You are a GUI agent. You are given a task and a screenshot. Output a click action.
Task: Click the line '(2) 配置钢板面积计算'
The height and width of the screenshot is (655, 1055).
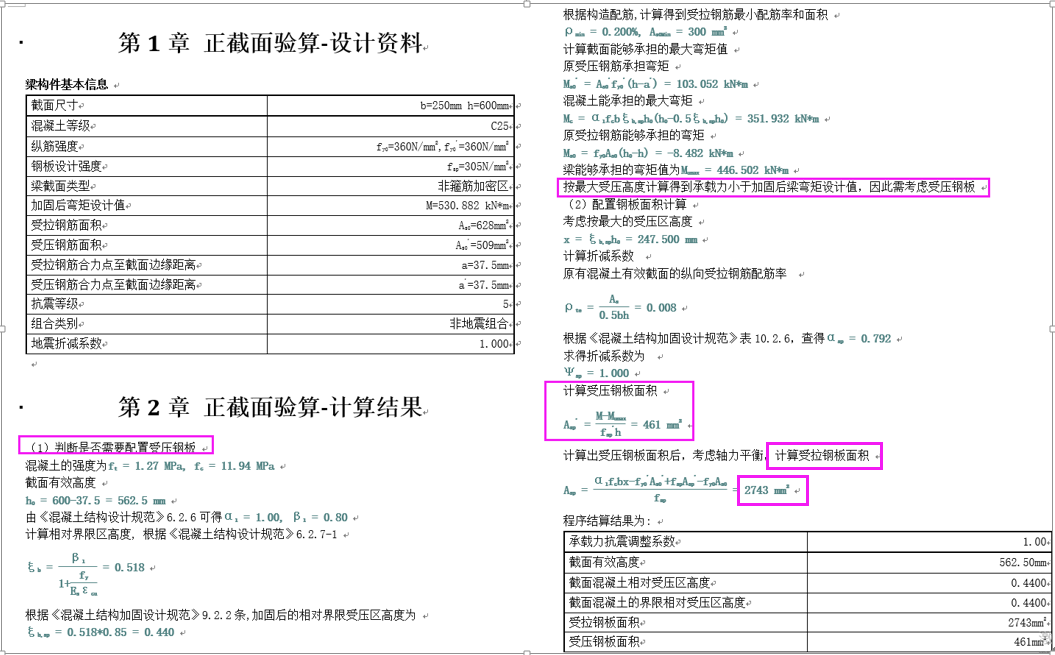[627, 204]
